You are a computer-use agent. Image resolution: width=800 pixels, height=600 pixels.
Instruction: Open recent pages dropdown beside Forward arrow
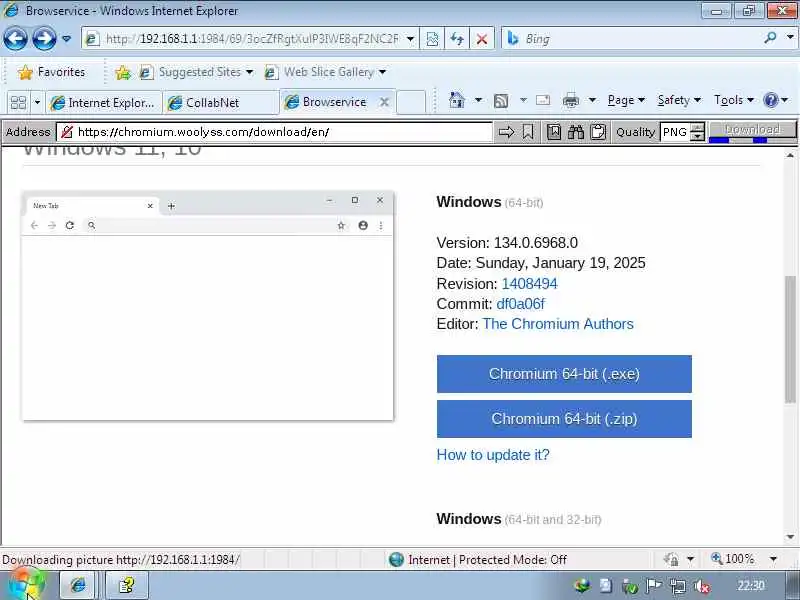click(x=66, y=39)
